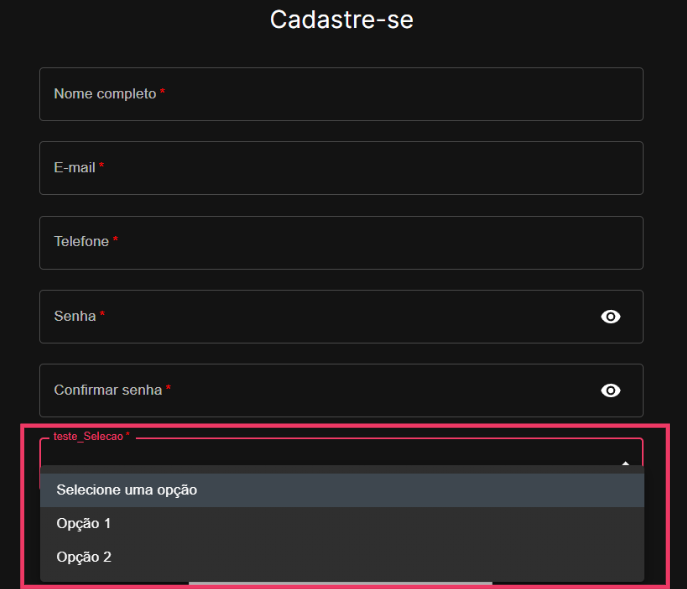
Task: Pick 'Opção 2' in the dropdown list
Action: [x=342, y=557]
